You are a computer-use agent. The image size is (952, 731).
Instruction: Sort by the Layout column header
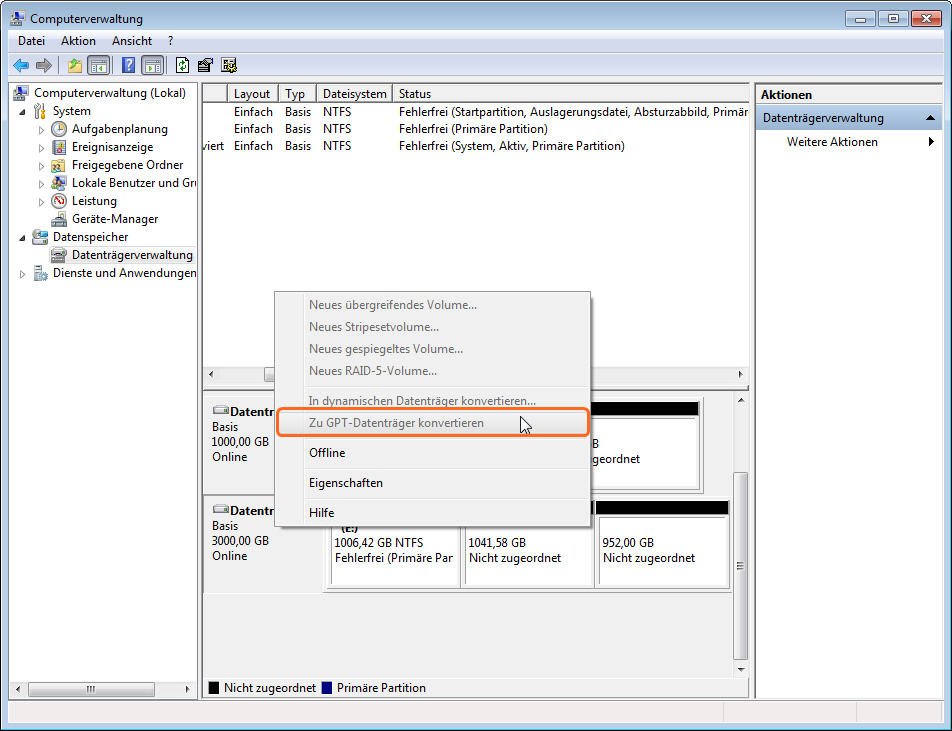[x=252, y=94]
